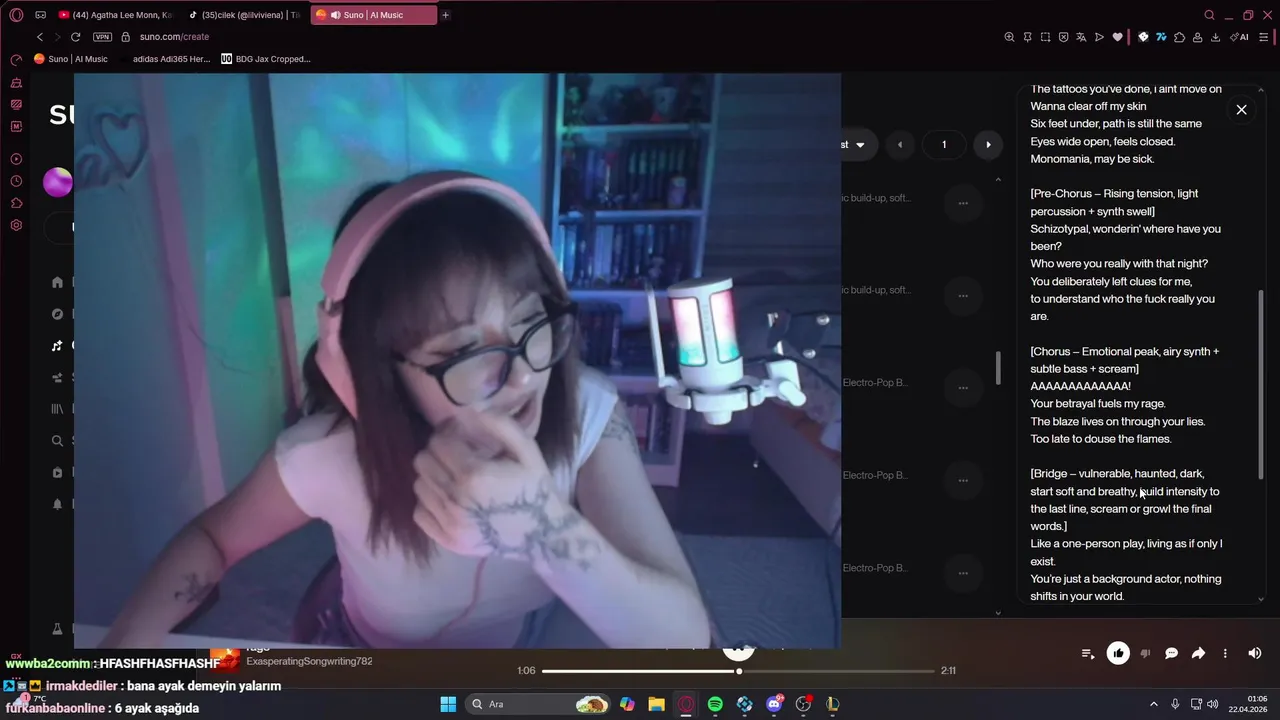Switch to the cilek TikTok tab

coord(244,15)
